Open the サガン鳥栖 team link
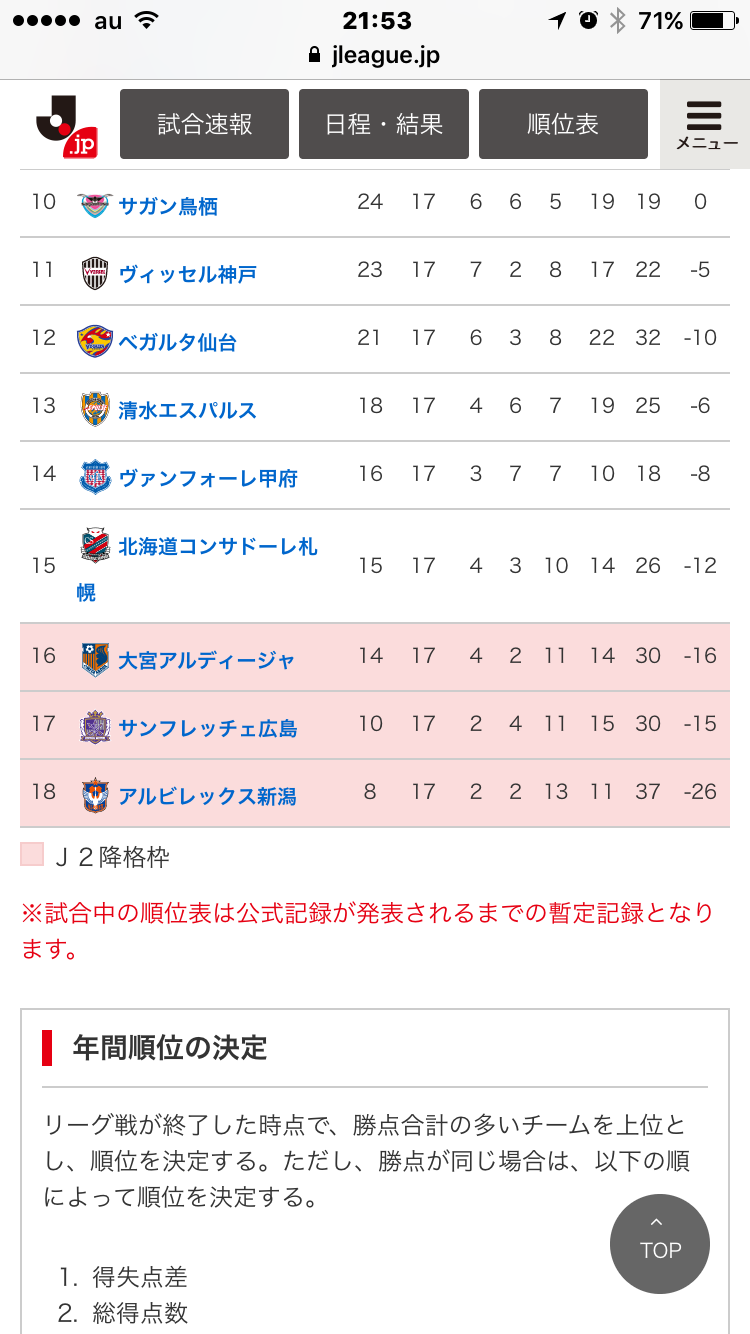This screenshot has height=1334, width=750. [168, 206]
